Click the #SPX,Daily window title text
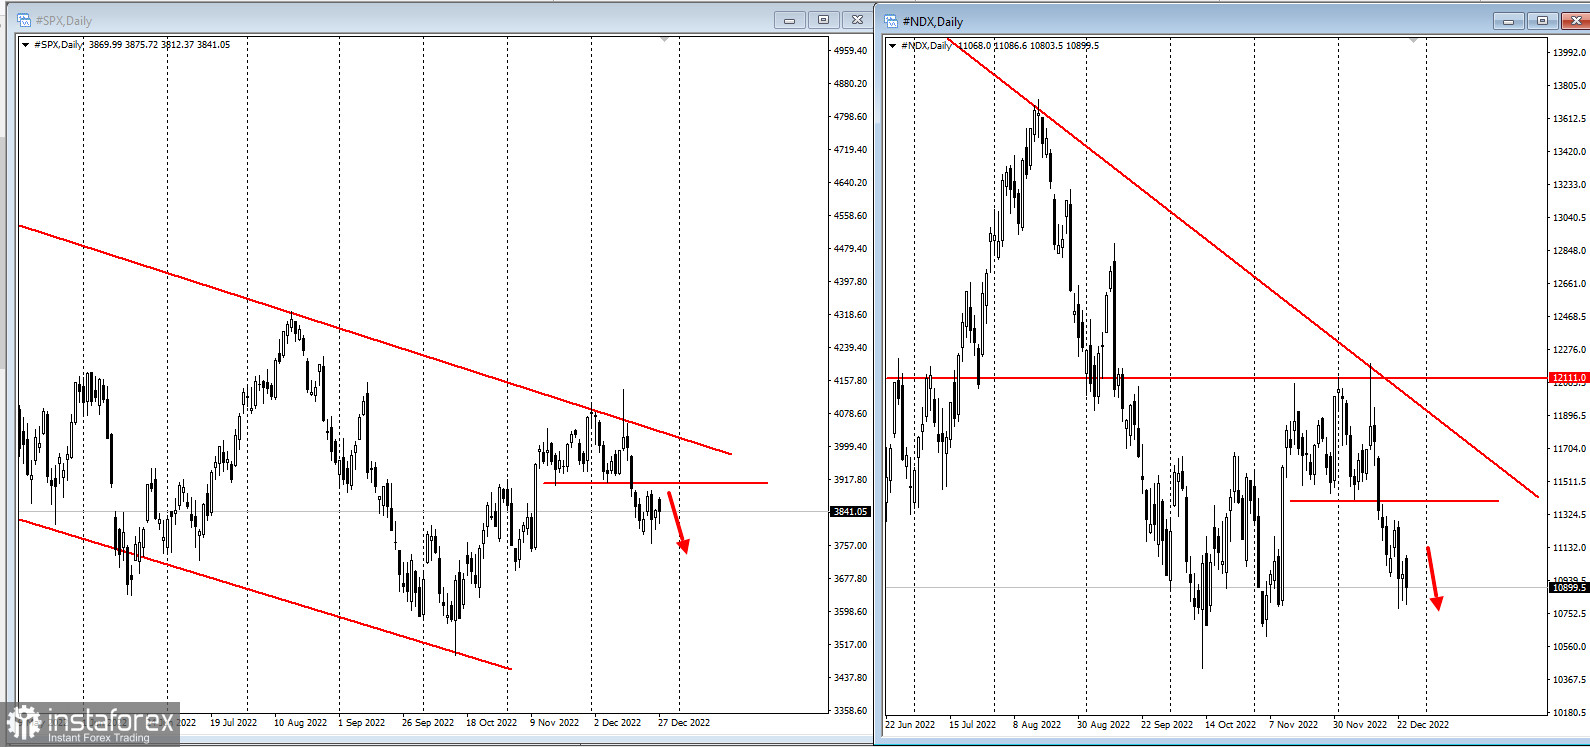The width and height of the screenshot is (1590, 747). 63,20
